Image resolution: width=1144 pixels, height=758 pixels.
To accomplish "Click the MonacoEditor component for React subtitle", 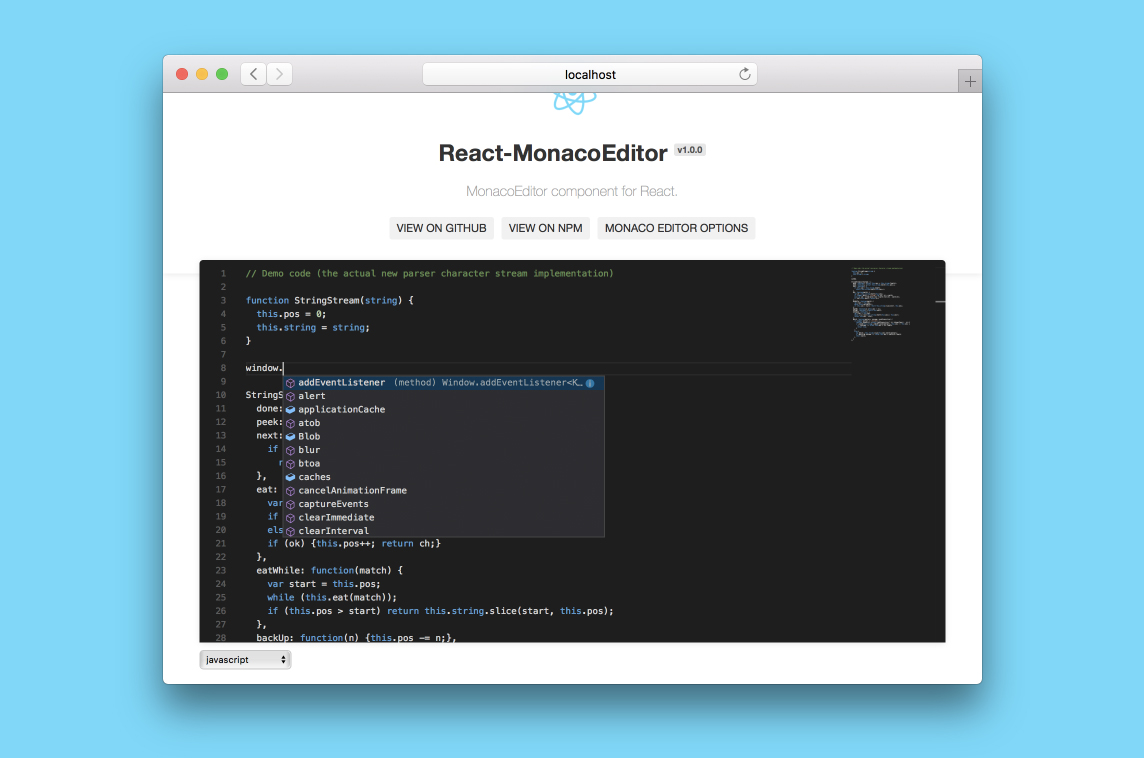I will click(571, 191).
